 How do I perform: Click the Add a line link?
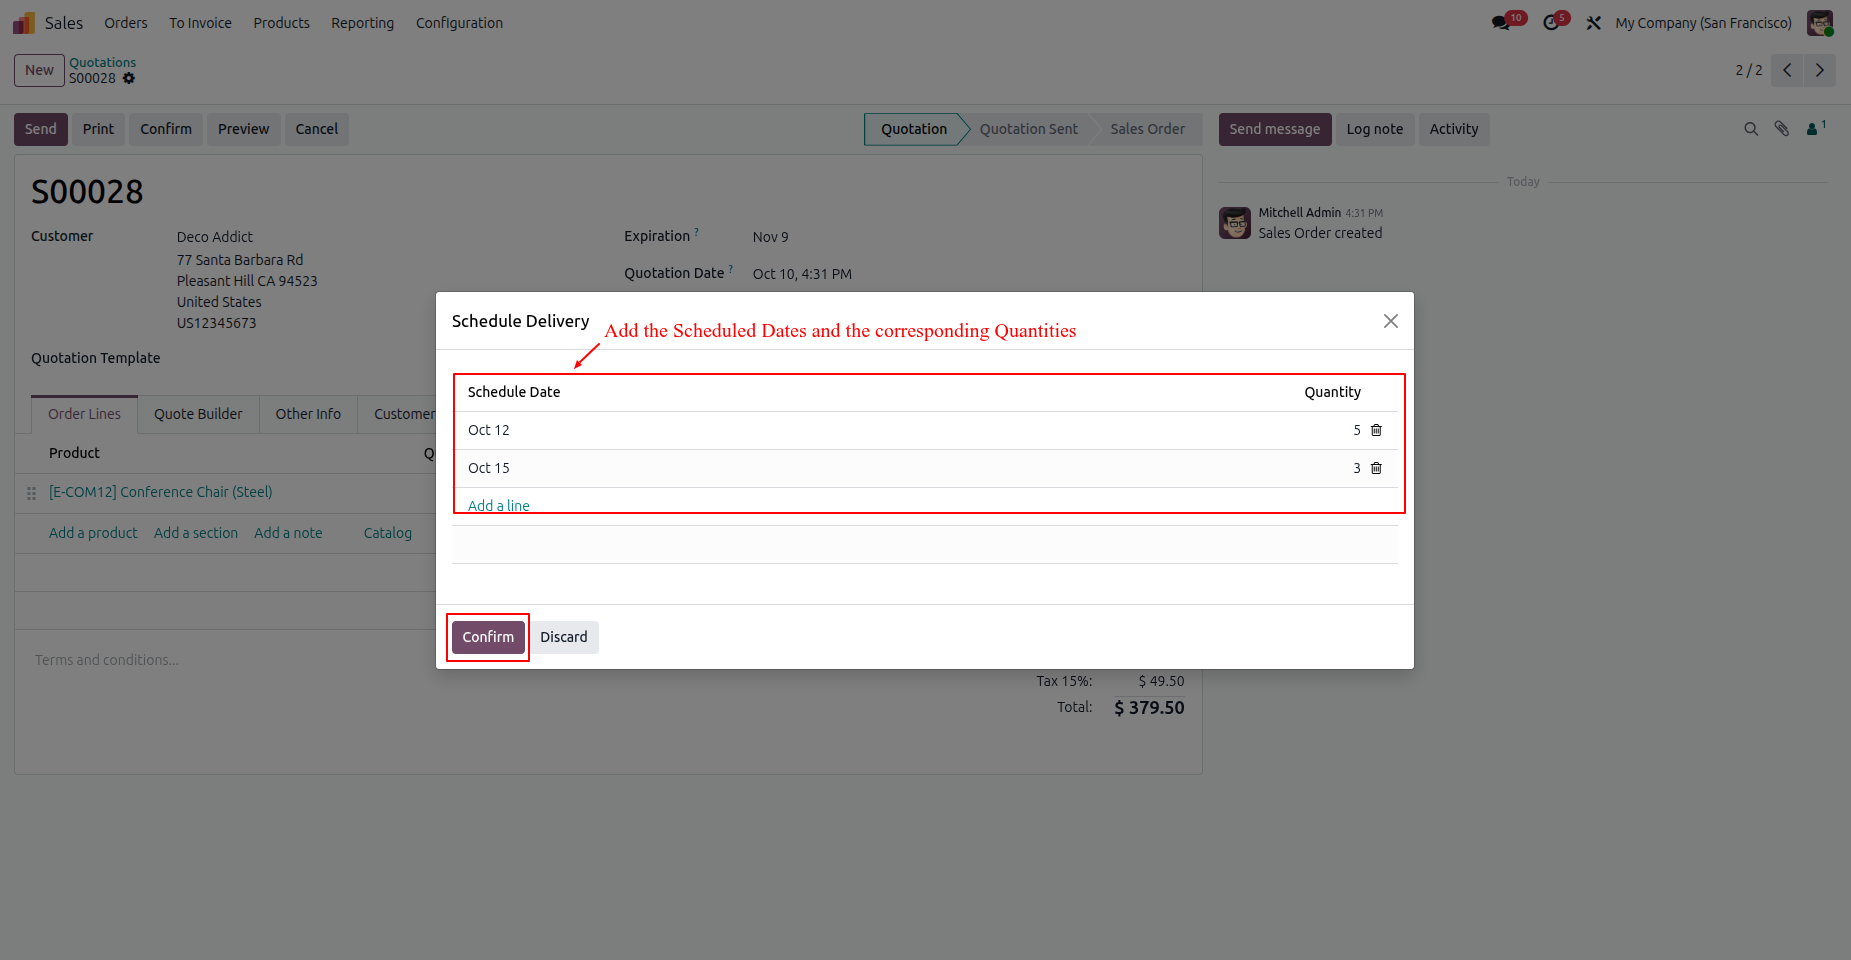tap(499, 505)
